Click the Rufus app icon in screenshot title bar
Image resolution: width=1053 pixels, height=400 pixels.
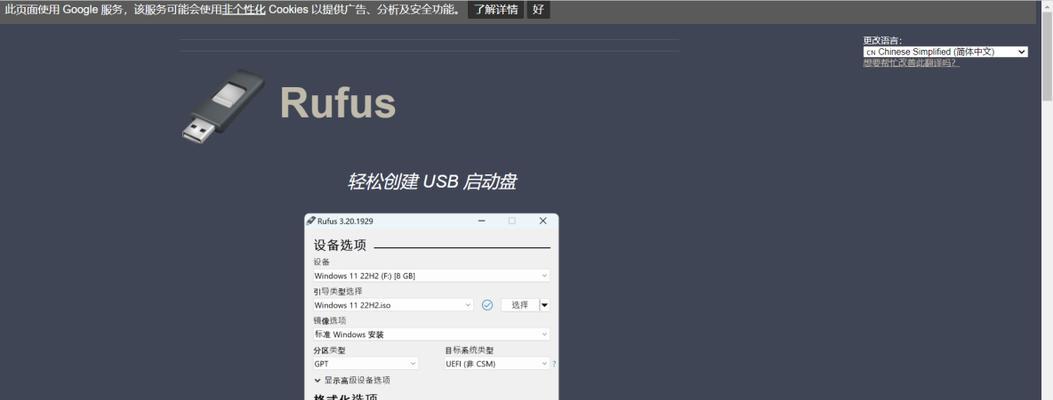(311, 221)
